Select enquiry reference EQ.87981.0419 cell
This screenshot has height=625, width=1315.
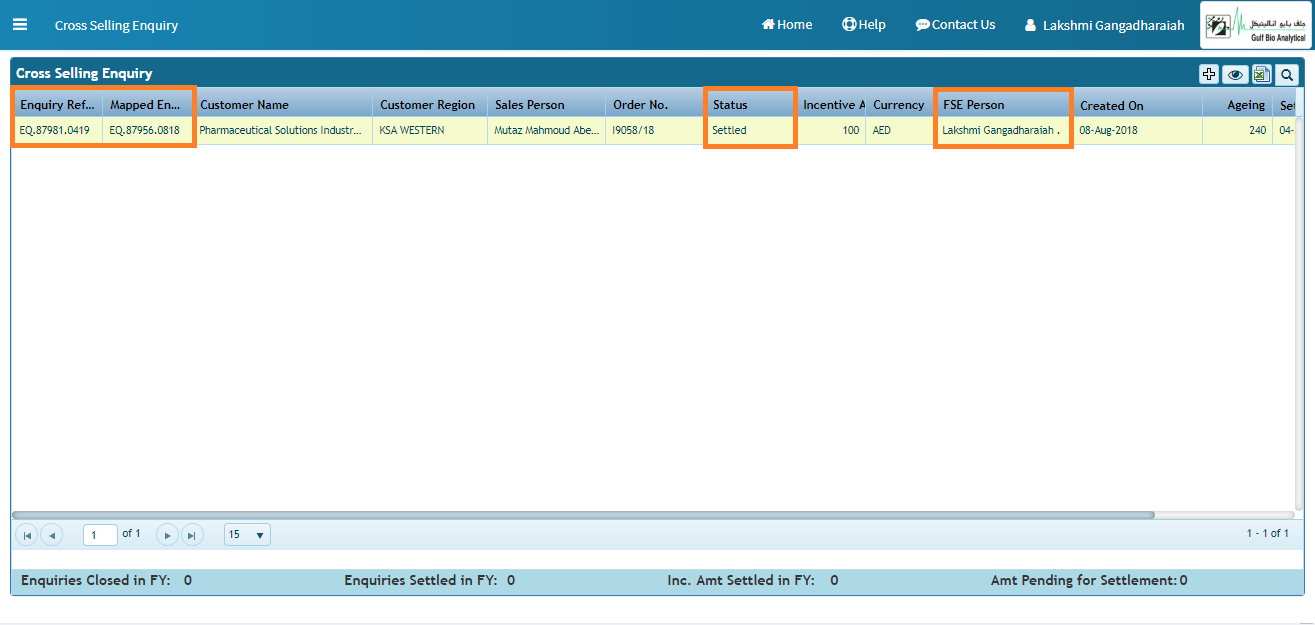(57, 131)
